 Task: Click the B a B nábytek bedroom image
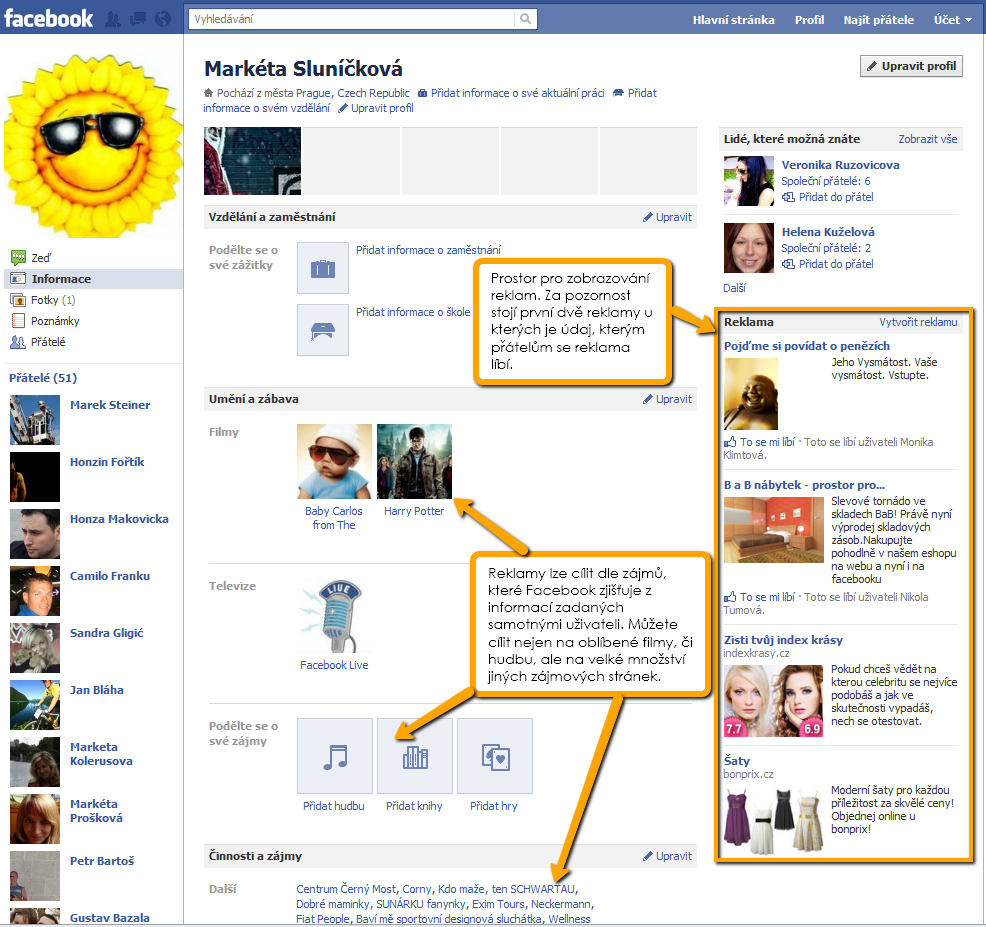click(773, 530)
